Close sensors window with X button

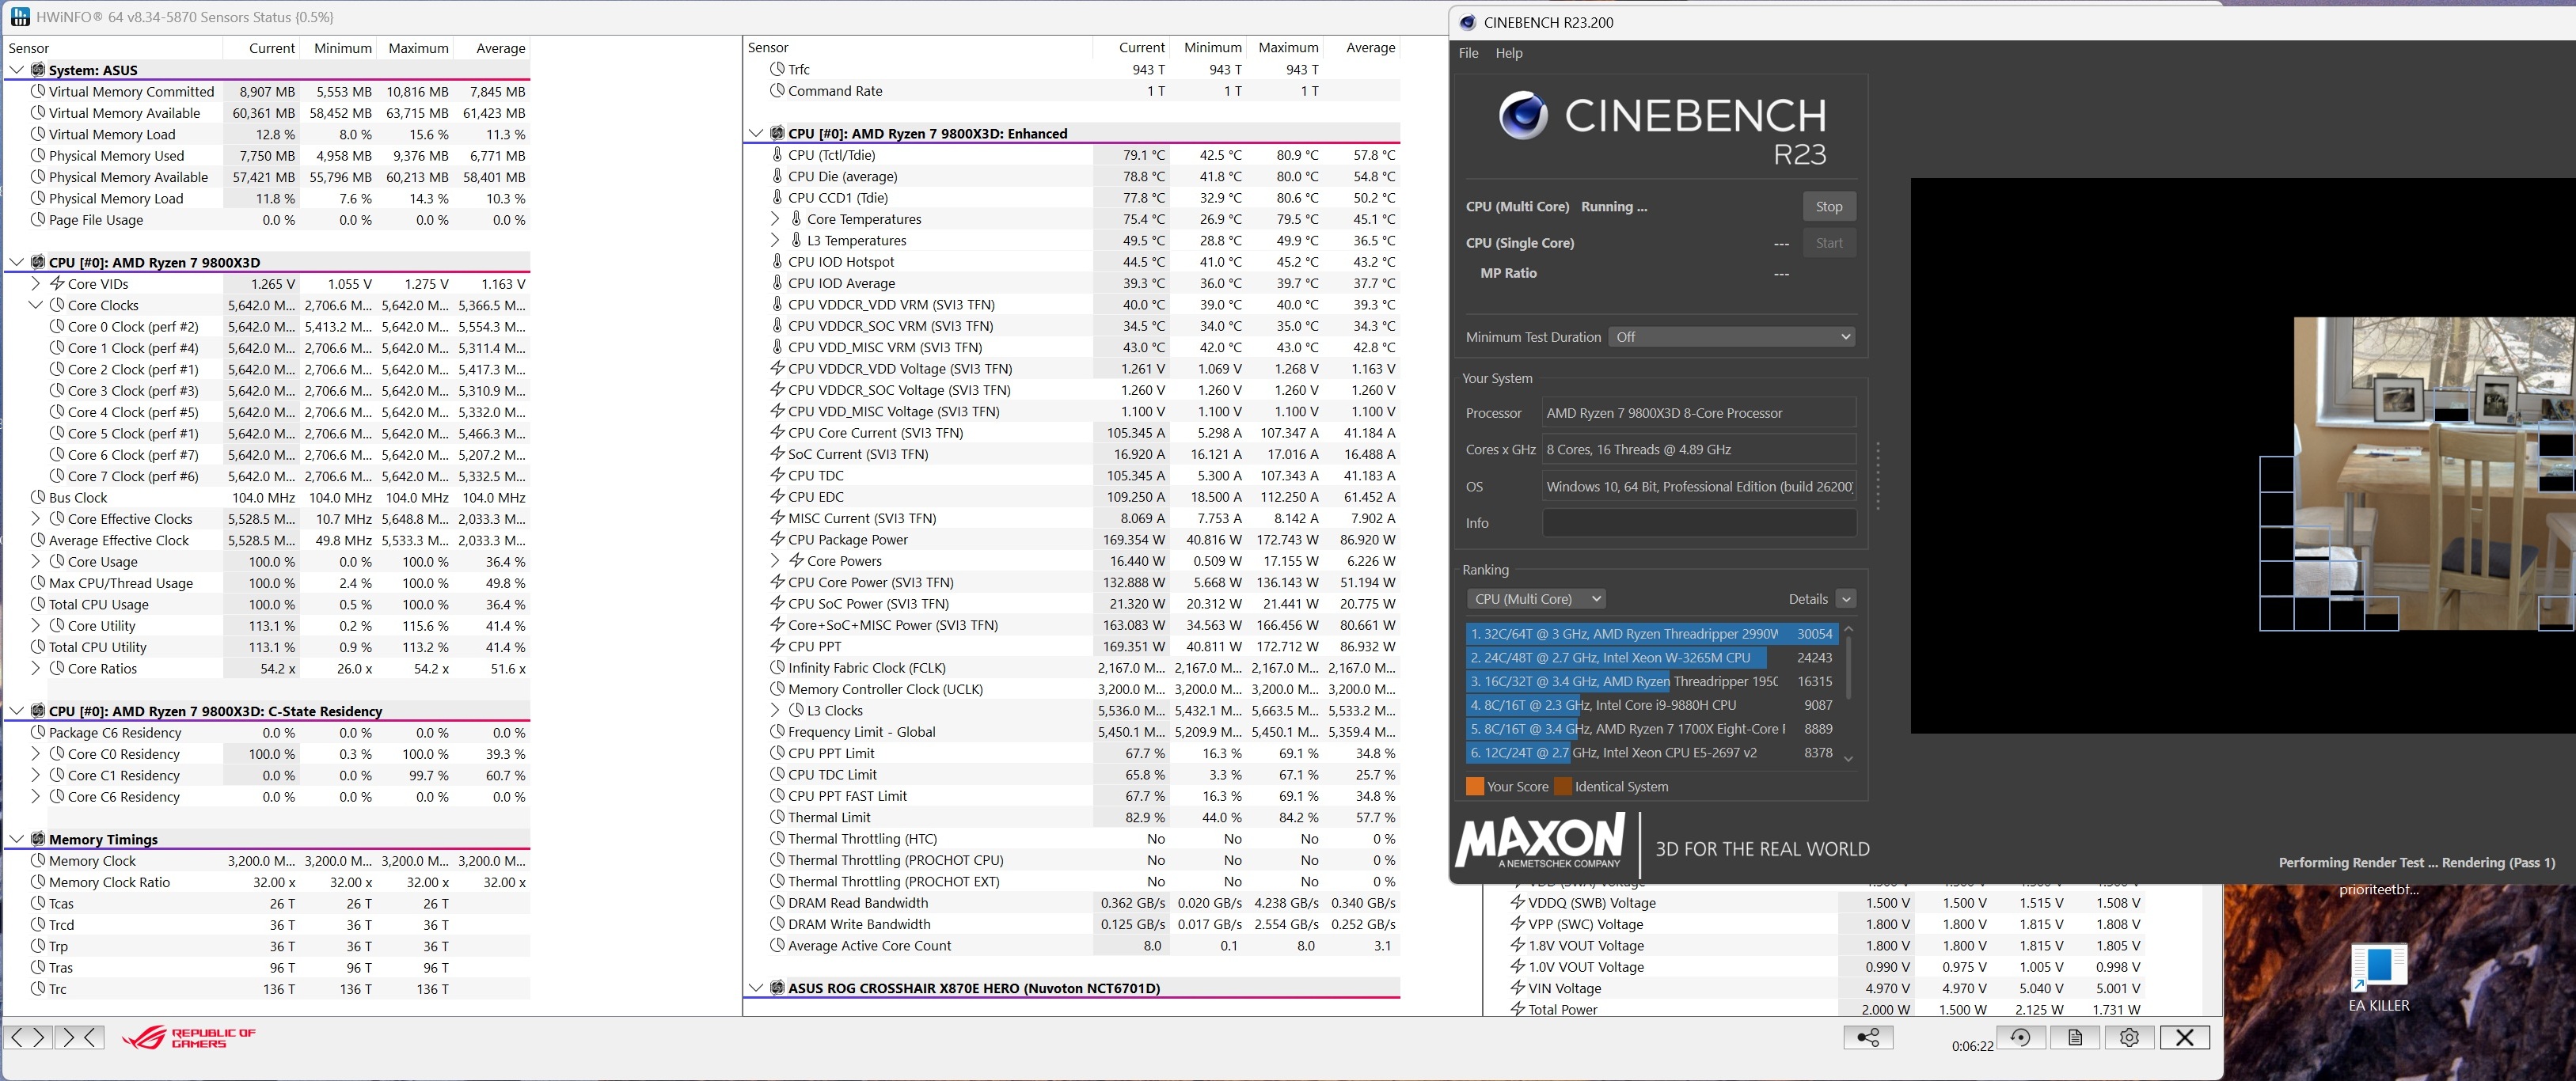tap(2184, 1037)
